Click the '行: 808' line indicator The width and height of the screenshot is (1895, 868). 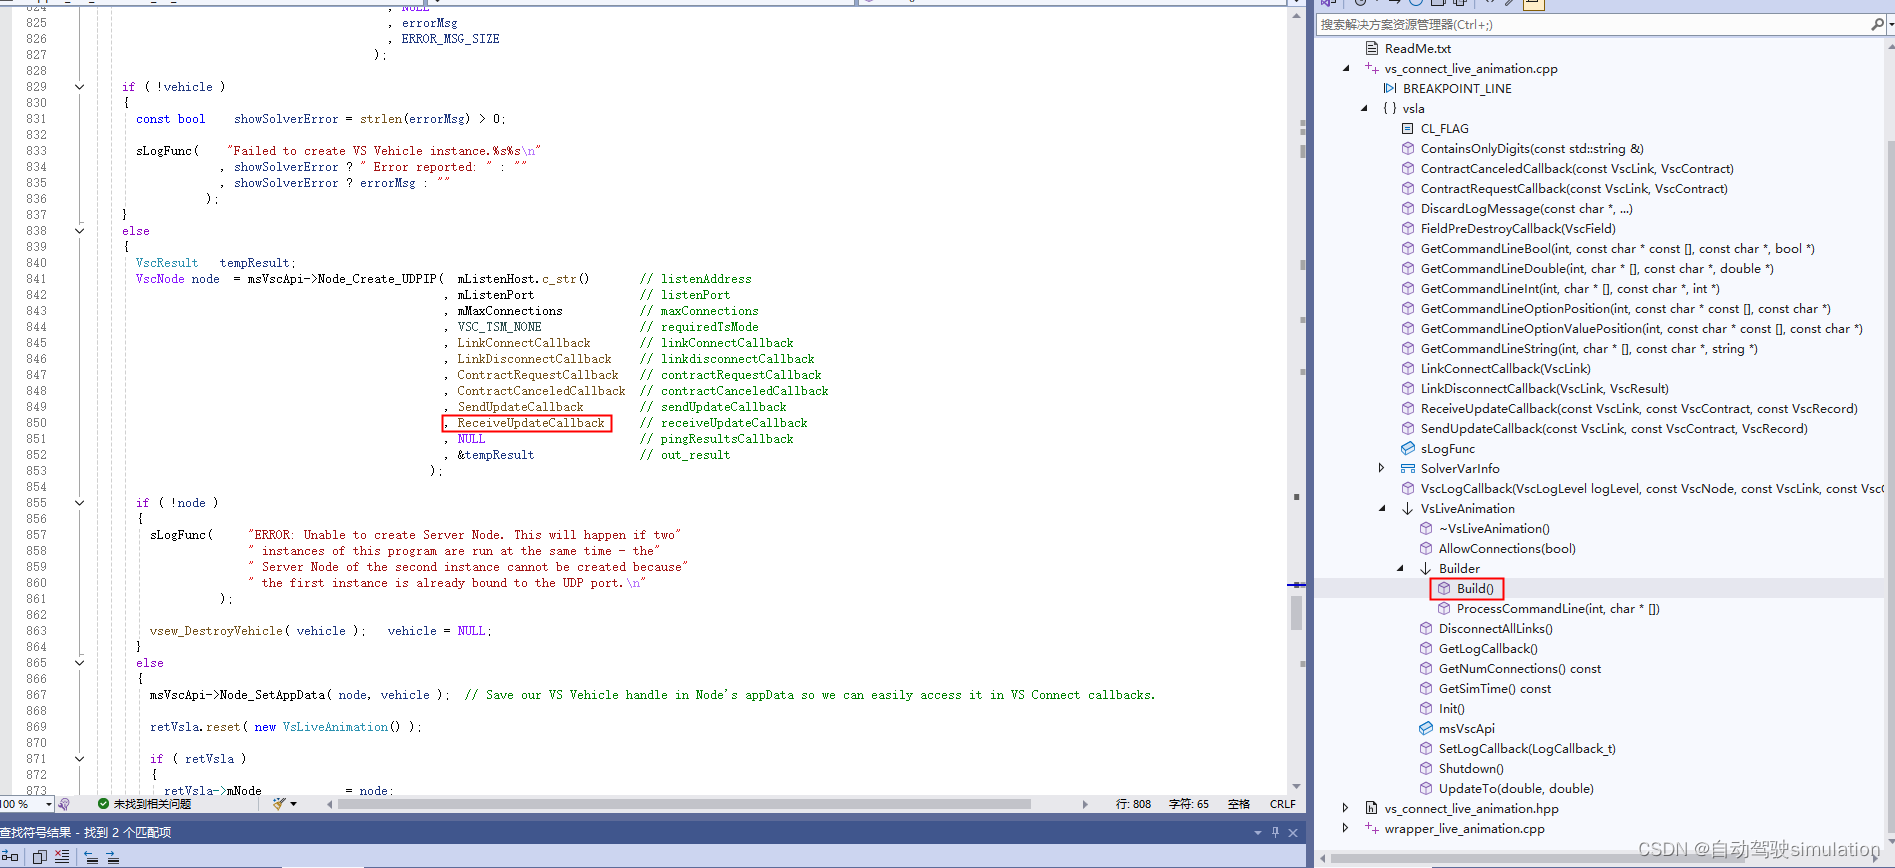[x=1133, y=804]
